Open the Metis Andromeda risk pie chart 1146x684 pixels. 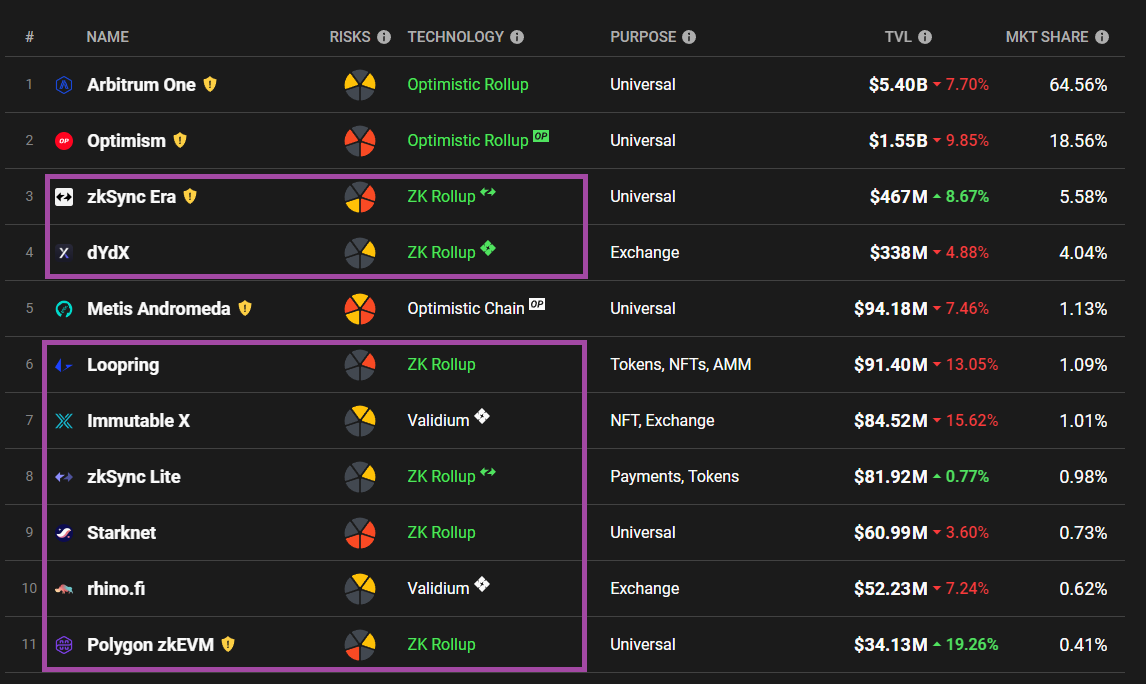tap(360, 309)
